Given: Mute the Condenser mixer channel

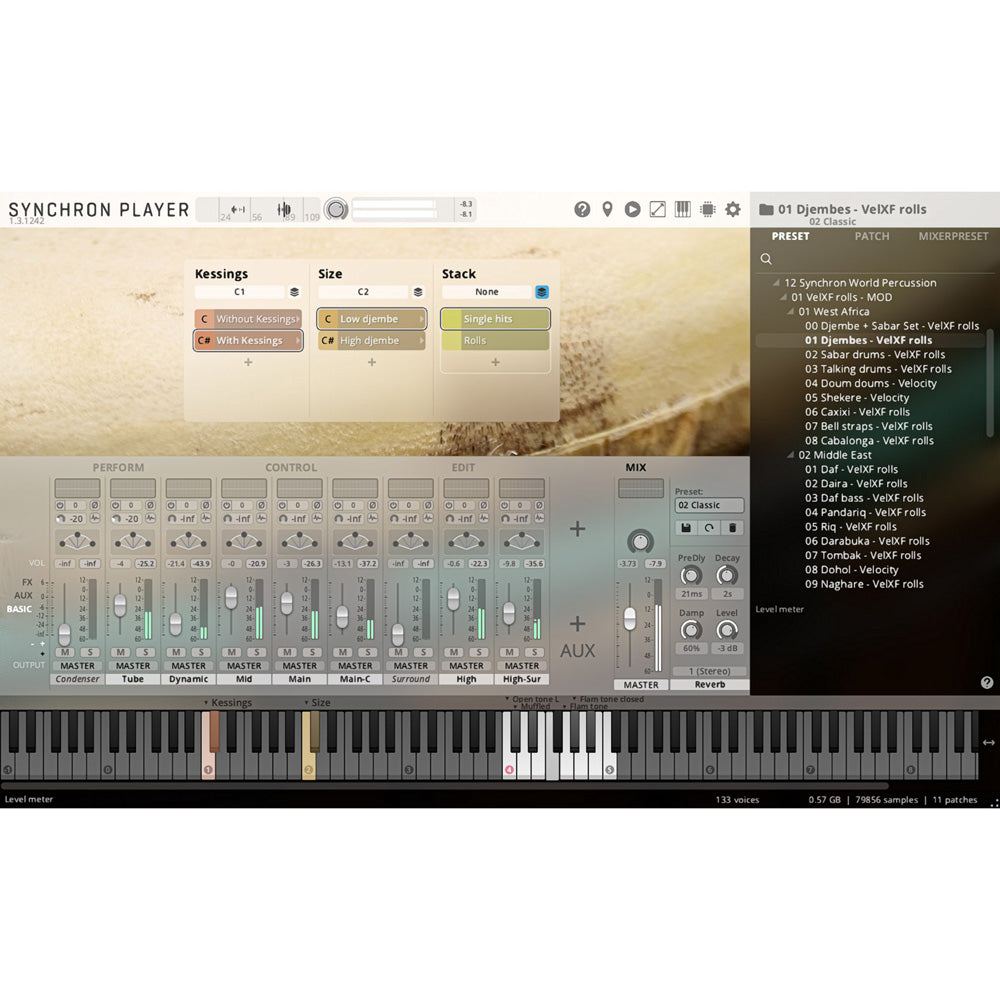Looking at the screenshot, I should point(64,652).
